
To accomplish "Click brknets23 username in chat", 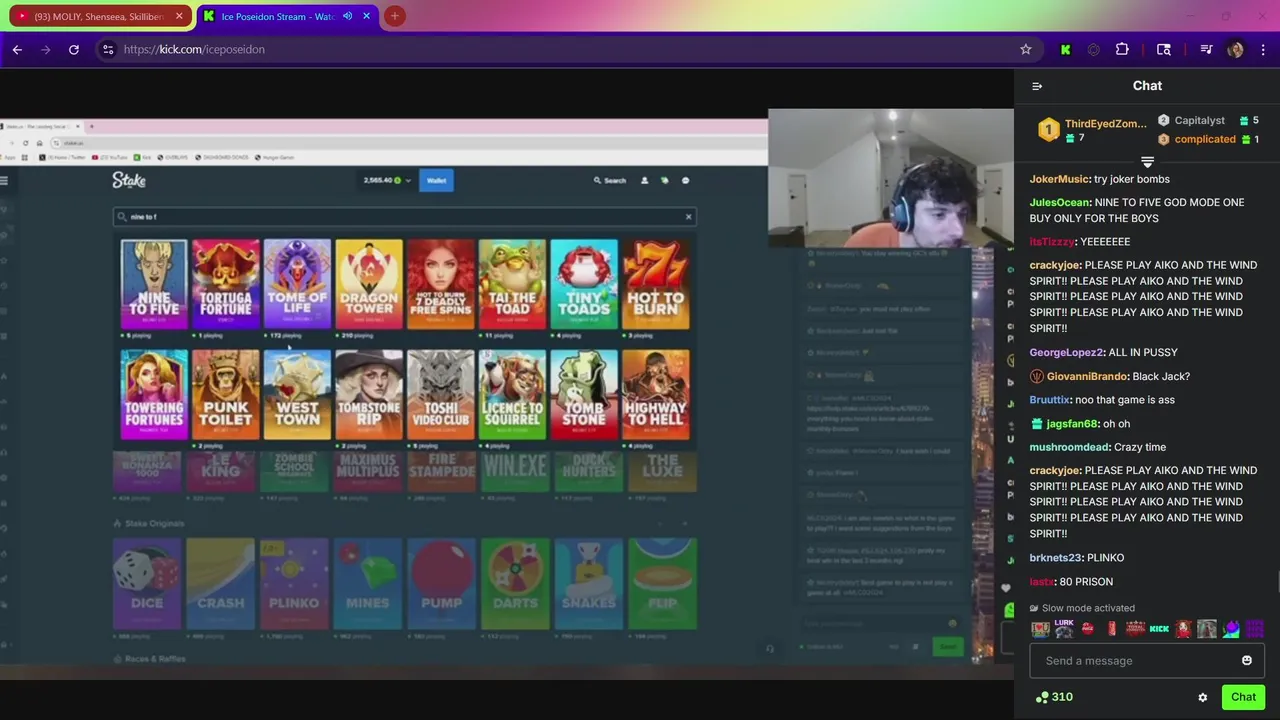I will (x=1055, y=558).
